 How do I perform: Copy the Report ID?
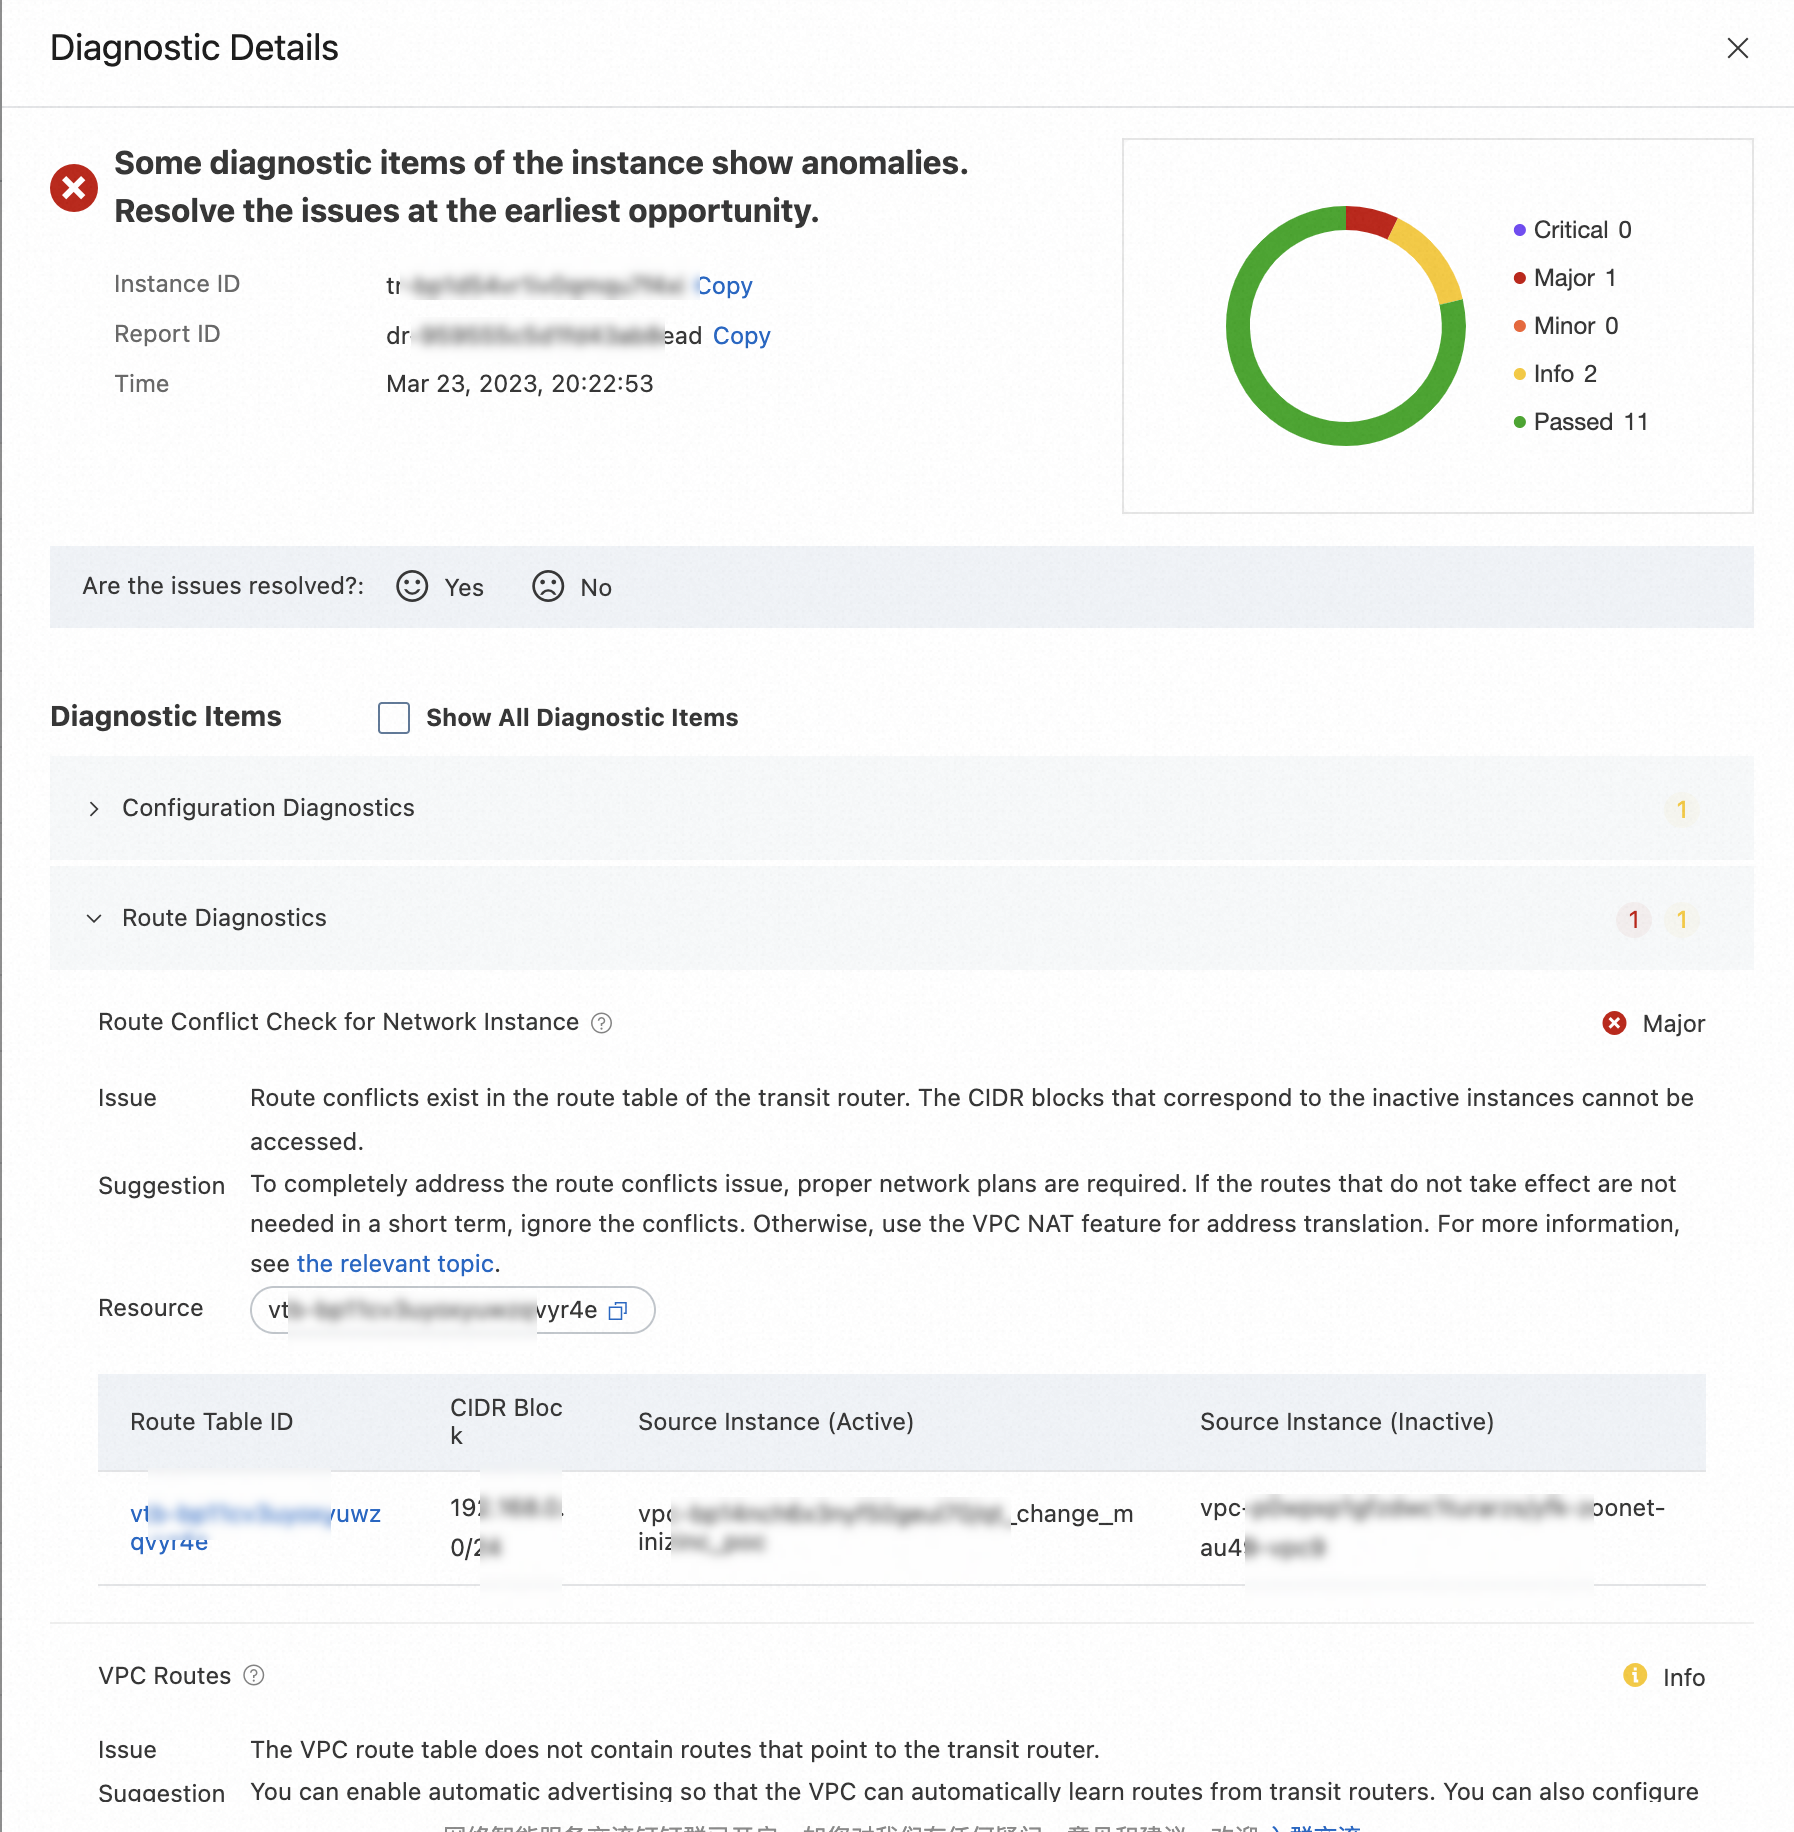741,336
